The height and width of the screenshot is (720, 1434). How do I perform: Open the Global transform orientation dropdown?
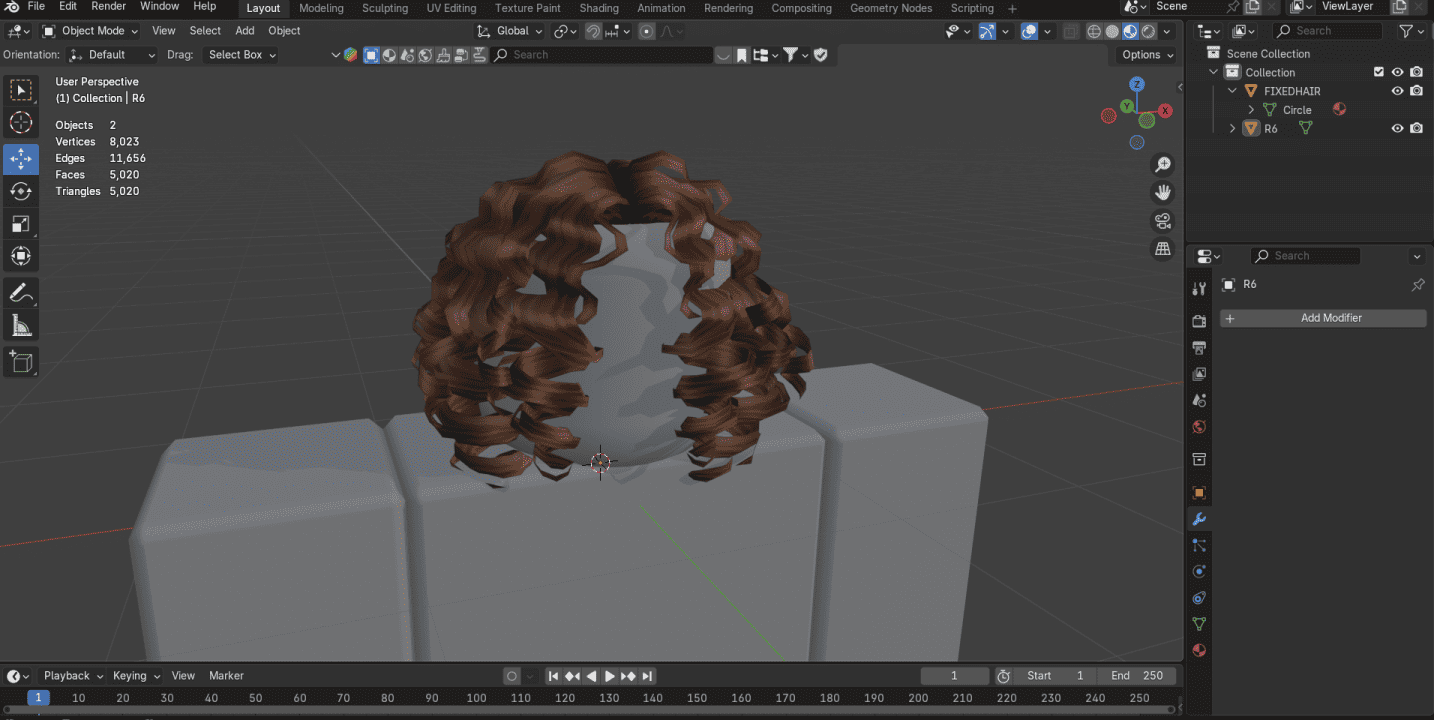(x=510, y=31)
